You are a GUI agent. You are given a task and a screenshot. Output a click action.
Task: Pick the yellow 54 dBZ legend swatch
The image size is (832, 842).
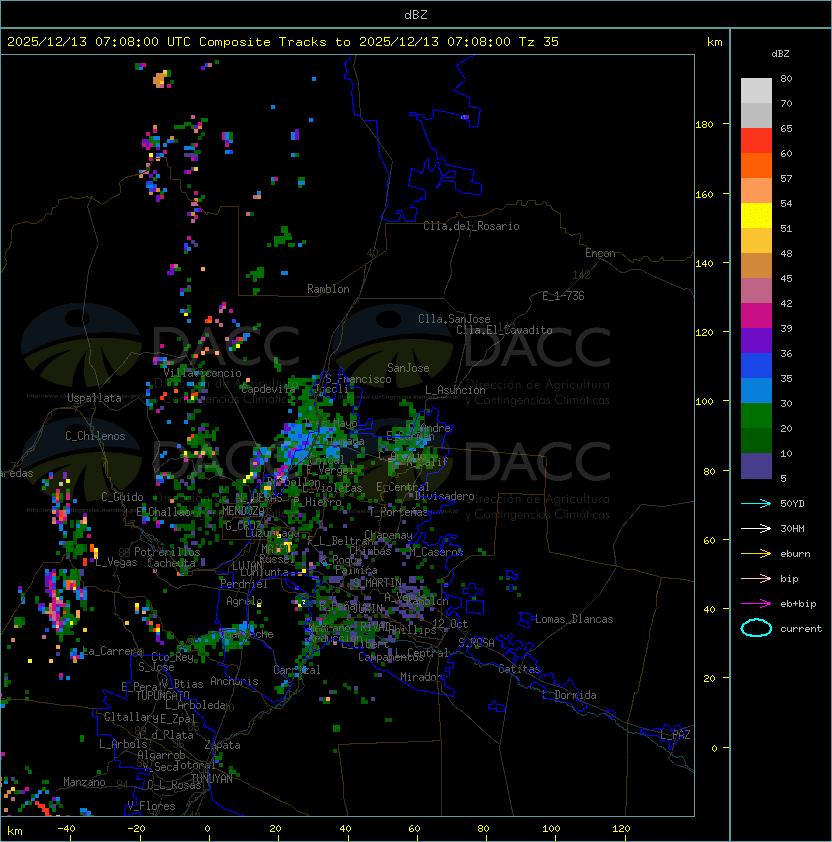pos(756,216)
